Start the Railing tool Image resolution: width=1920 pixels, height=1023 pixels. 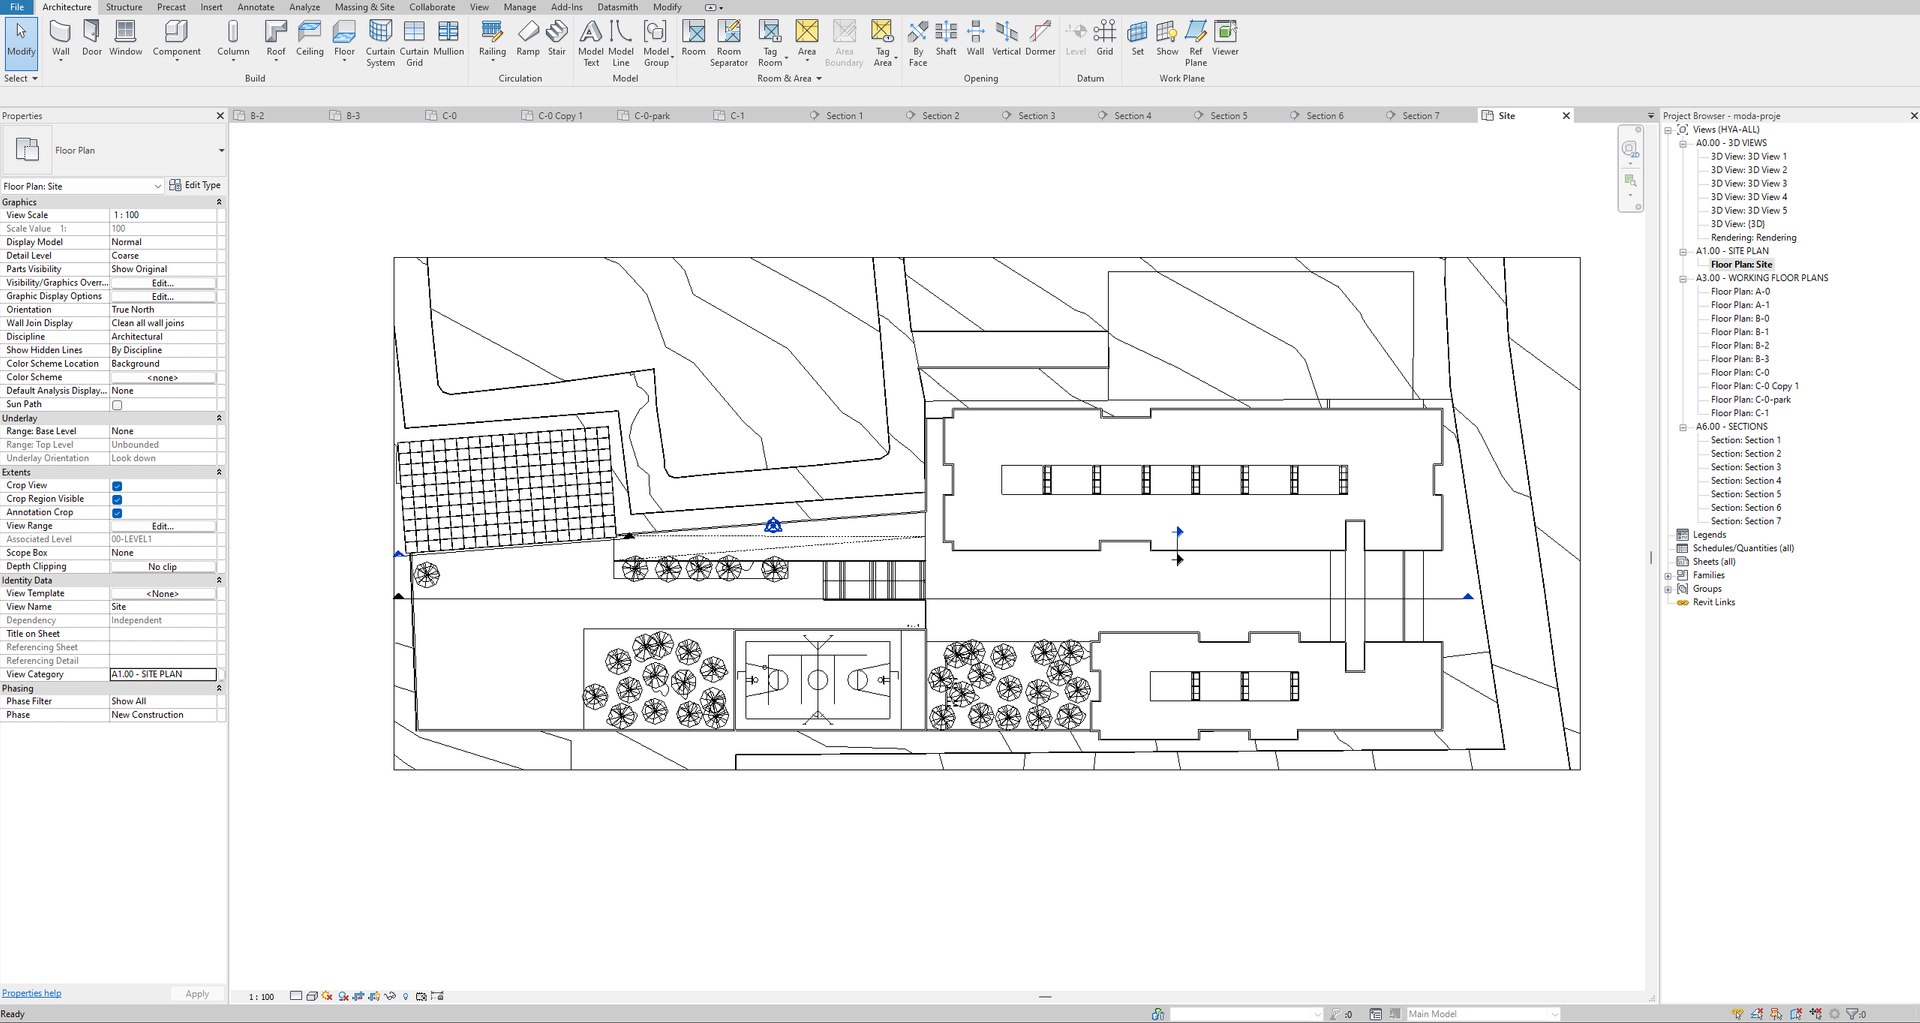[x=492, y=40]
